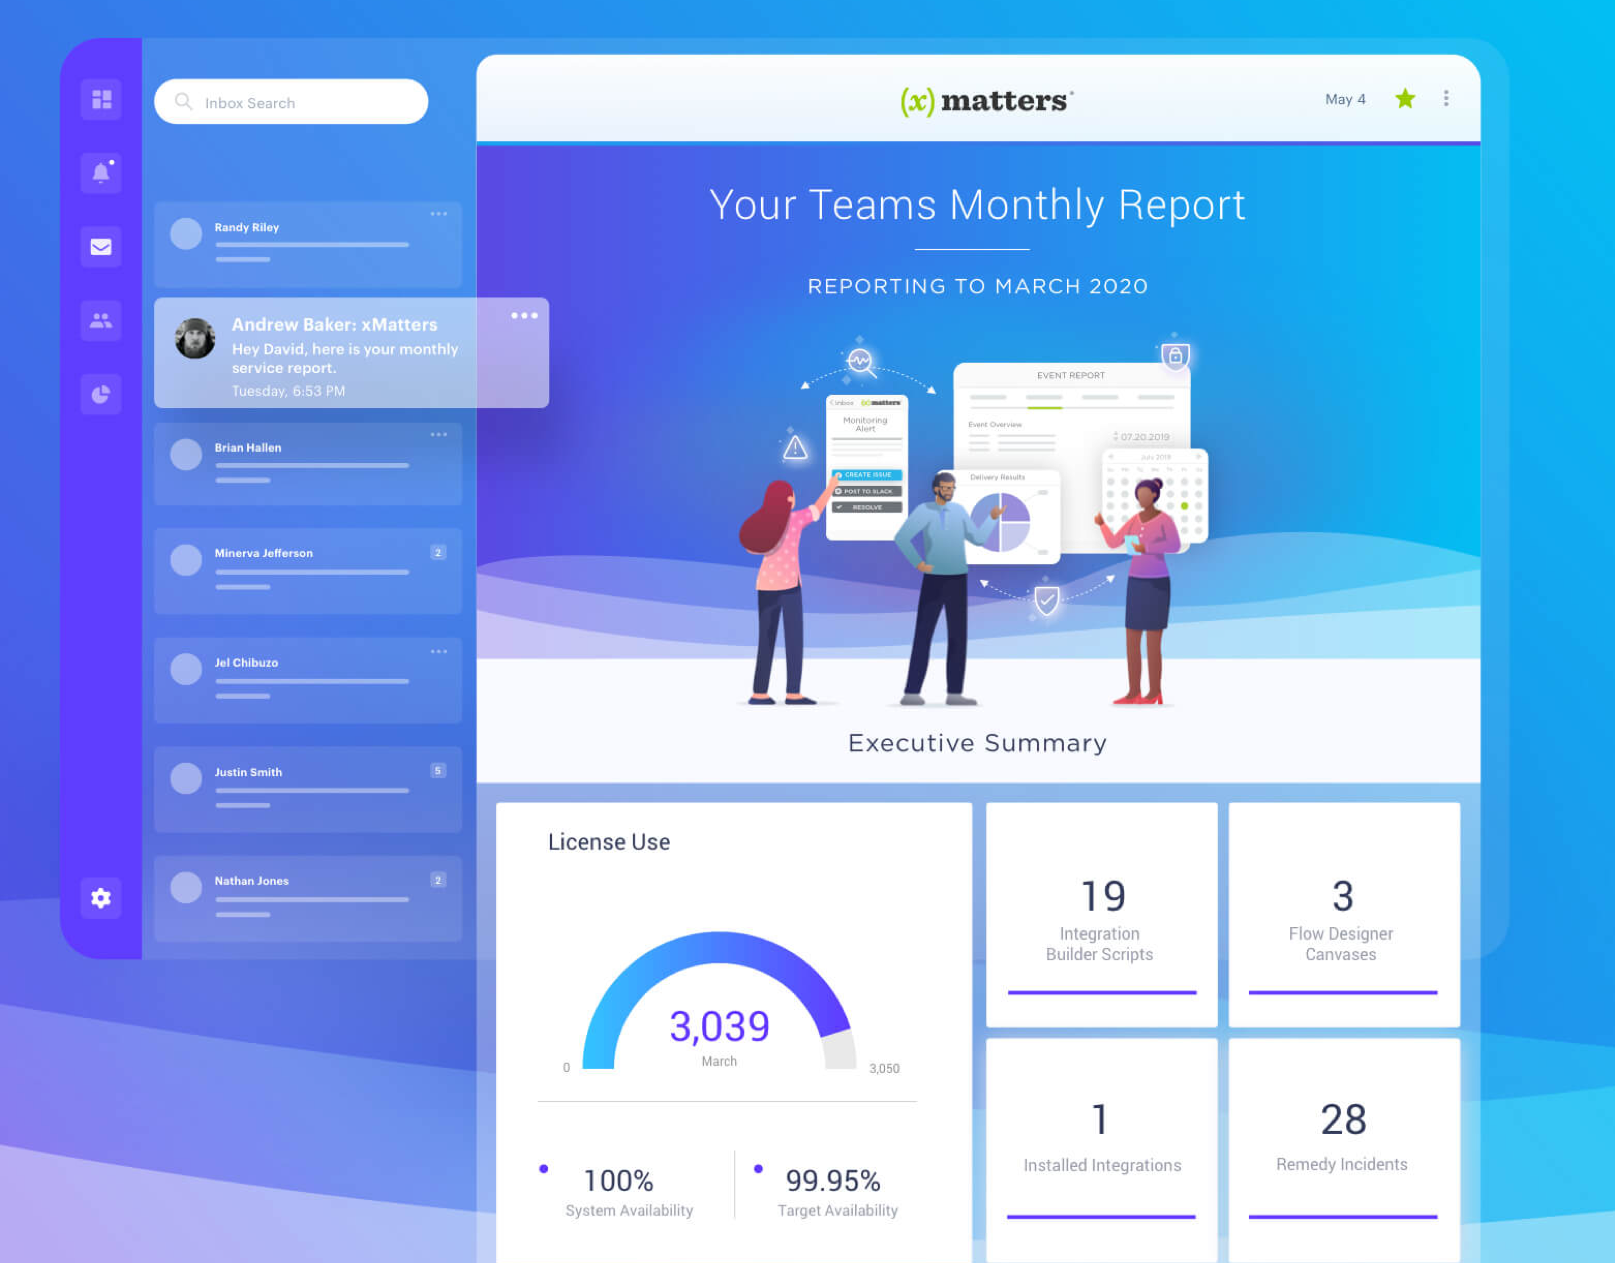Click Randy Riley's avatar circle
1615x1263 pixels.
186,233
